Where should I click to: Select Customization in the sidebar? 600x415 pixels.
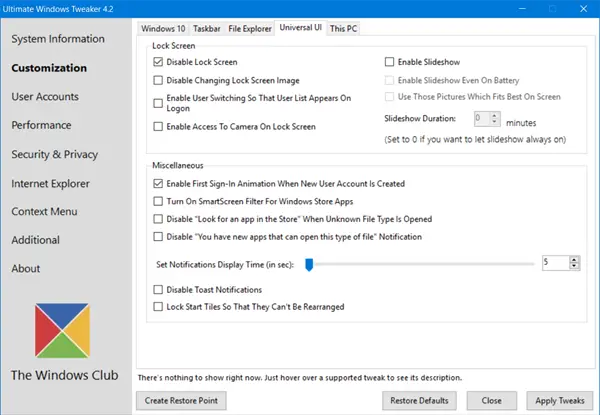[x=49, y=68]
